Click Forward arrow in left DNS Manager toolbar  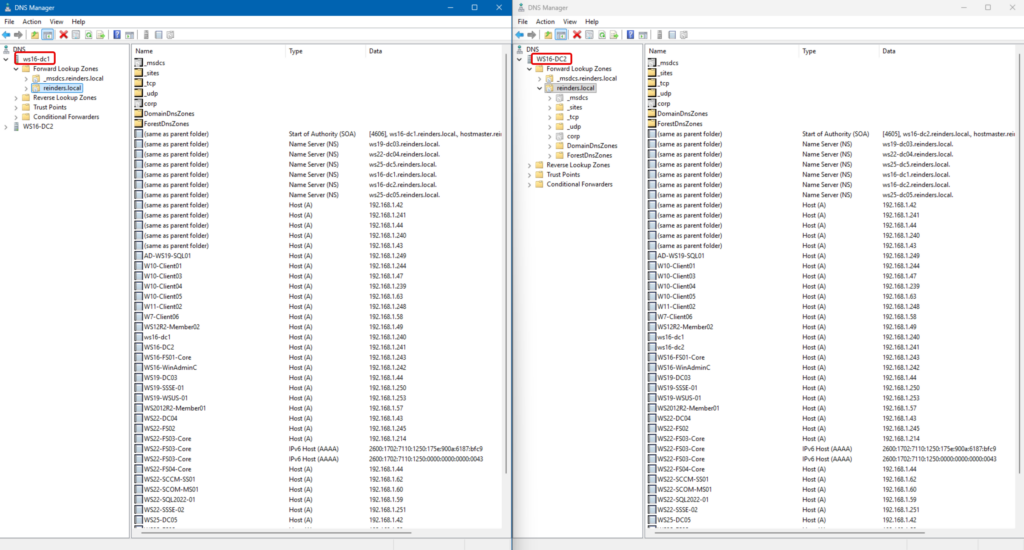(x=18, y=35)
